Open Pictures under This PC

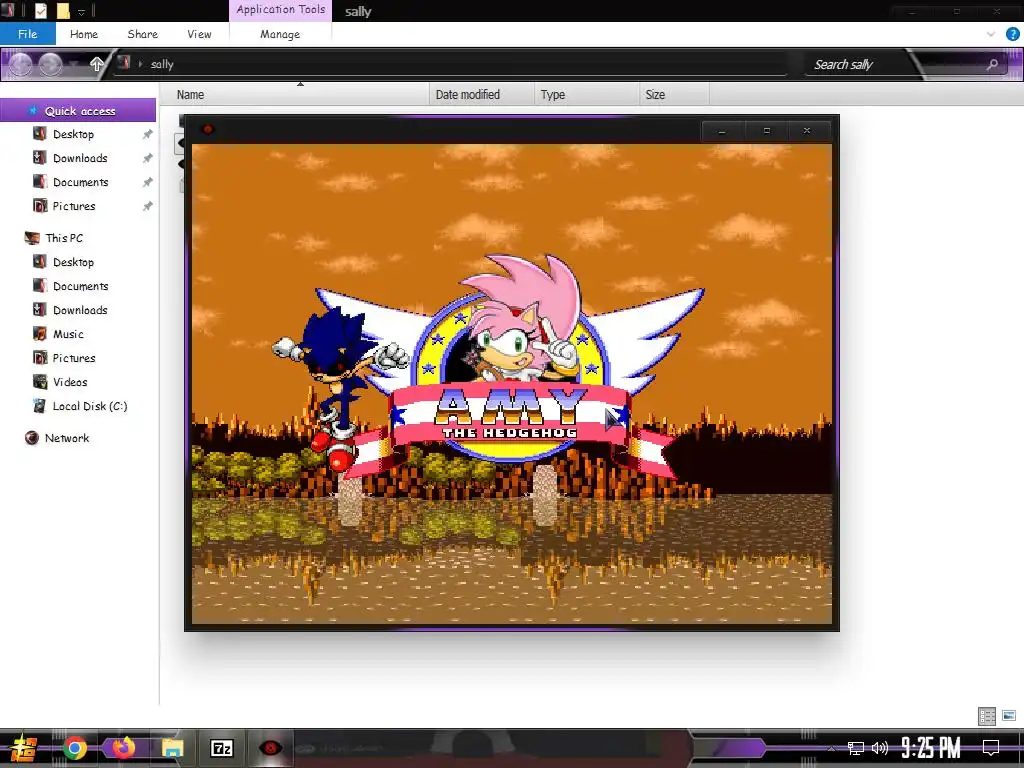point(74,358)
